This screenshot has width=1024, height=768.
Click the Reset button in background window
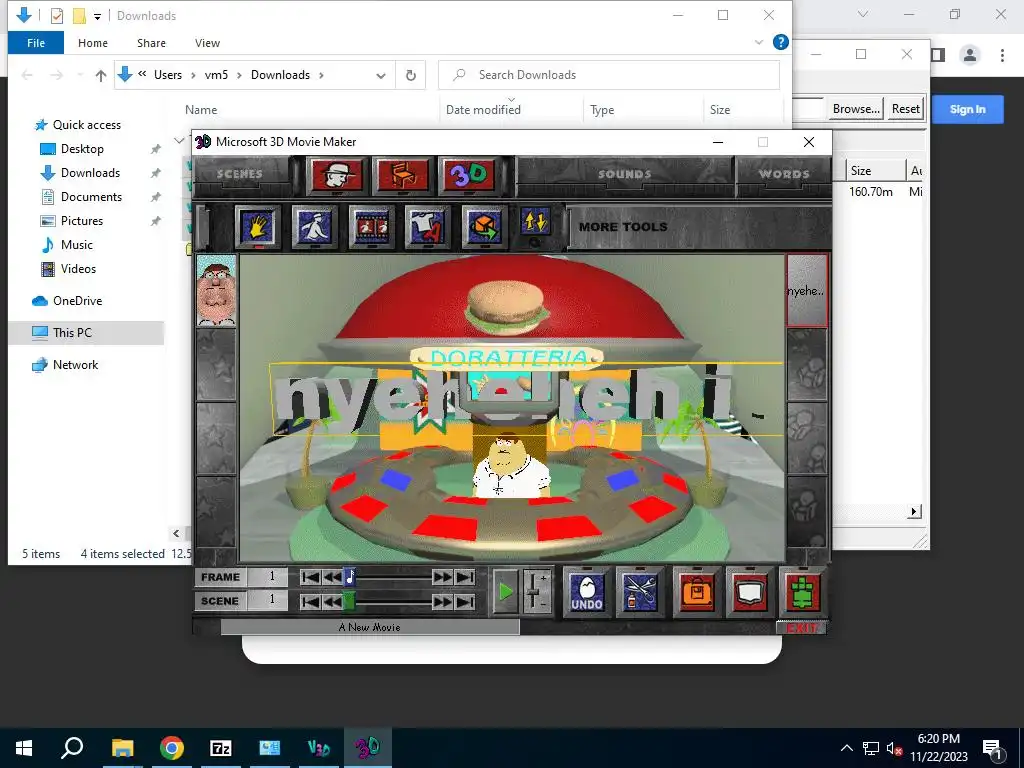point(905,109)
